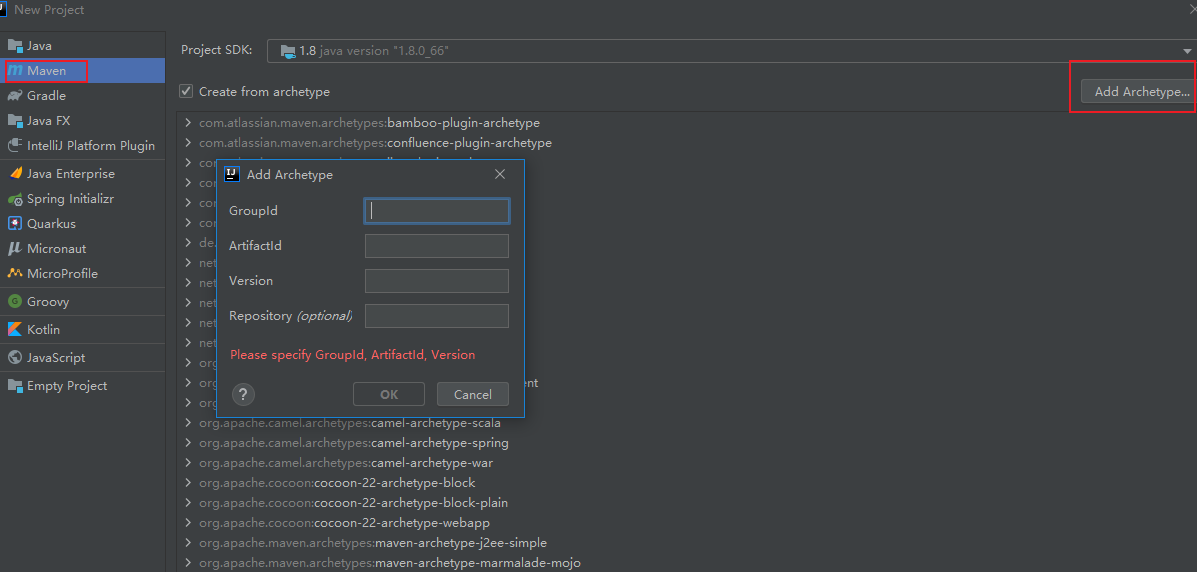The image size is (1197, 572).
Task: Focus the Version input field
Action: [x=437, y=281]
